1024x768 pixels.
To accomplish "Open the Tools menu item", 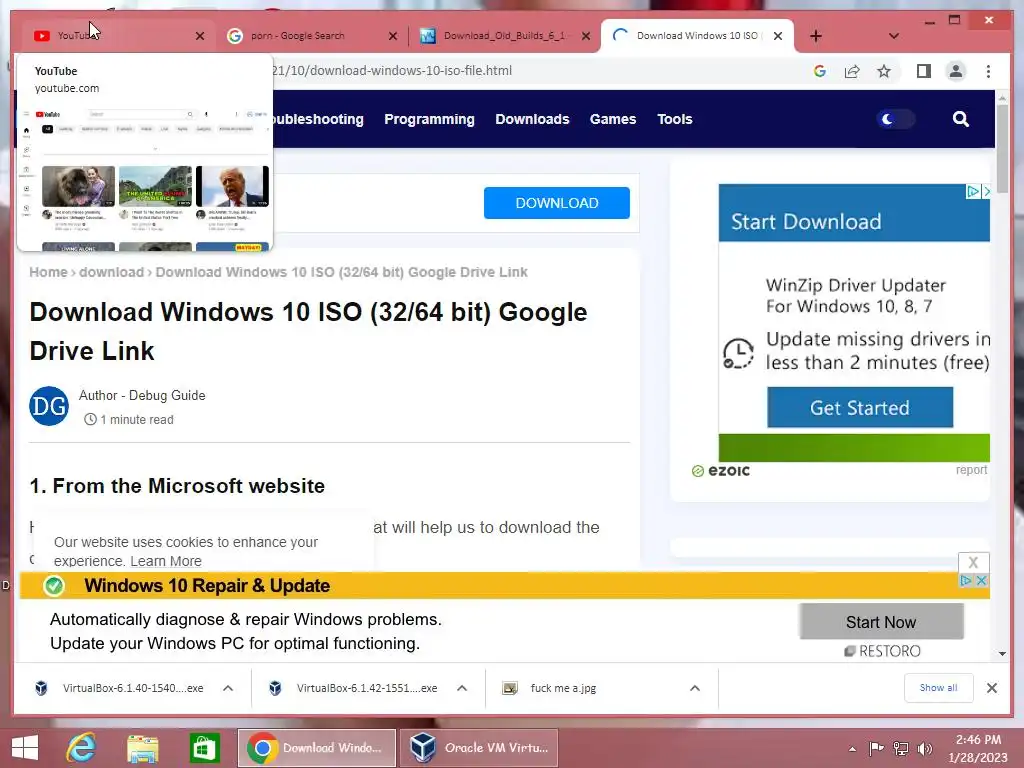I will [x=675, y=120].
